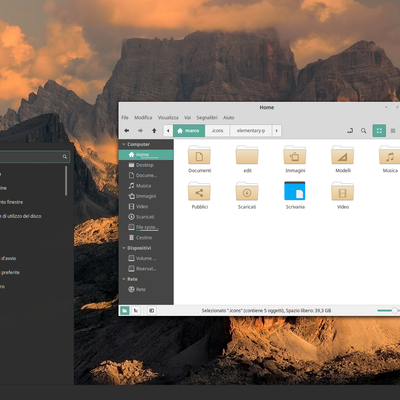The width and height of the screenshot is (400, 400).
Task: Open Riservat... device in sidebar
Action: click(x=146, y=268)
